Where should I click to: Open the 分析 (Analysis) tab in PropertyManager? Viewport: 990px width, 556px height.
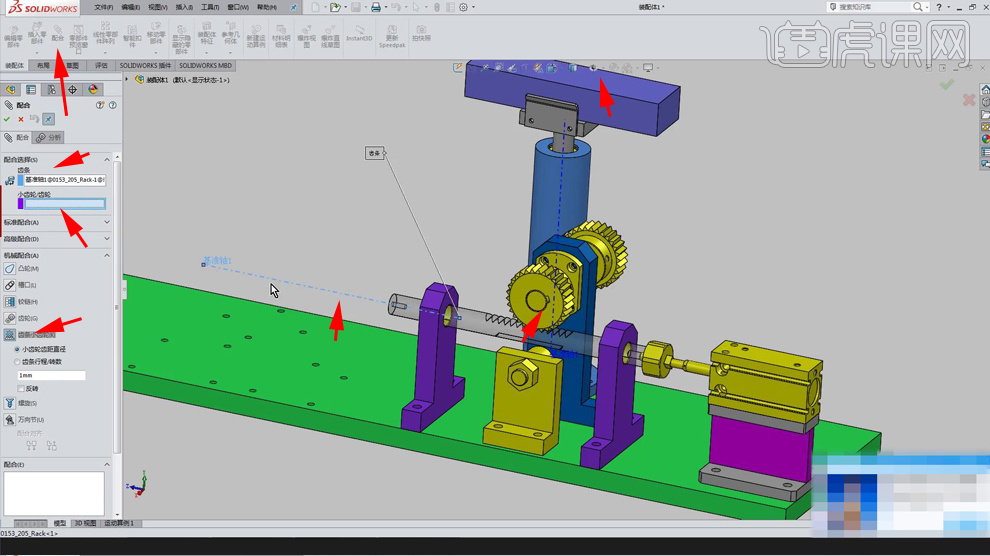[49, 138]
